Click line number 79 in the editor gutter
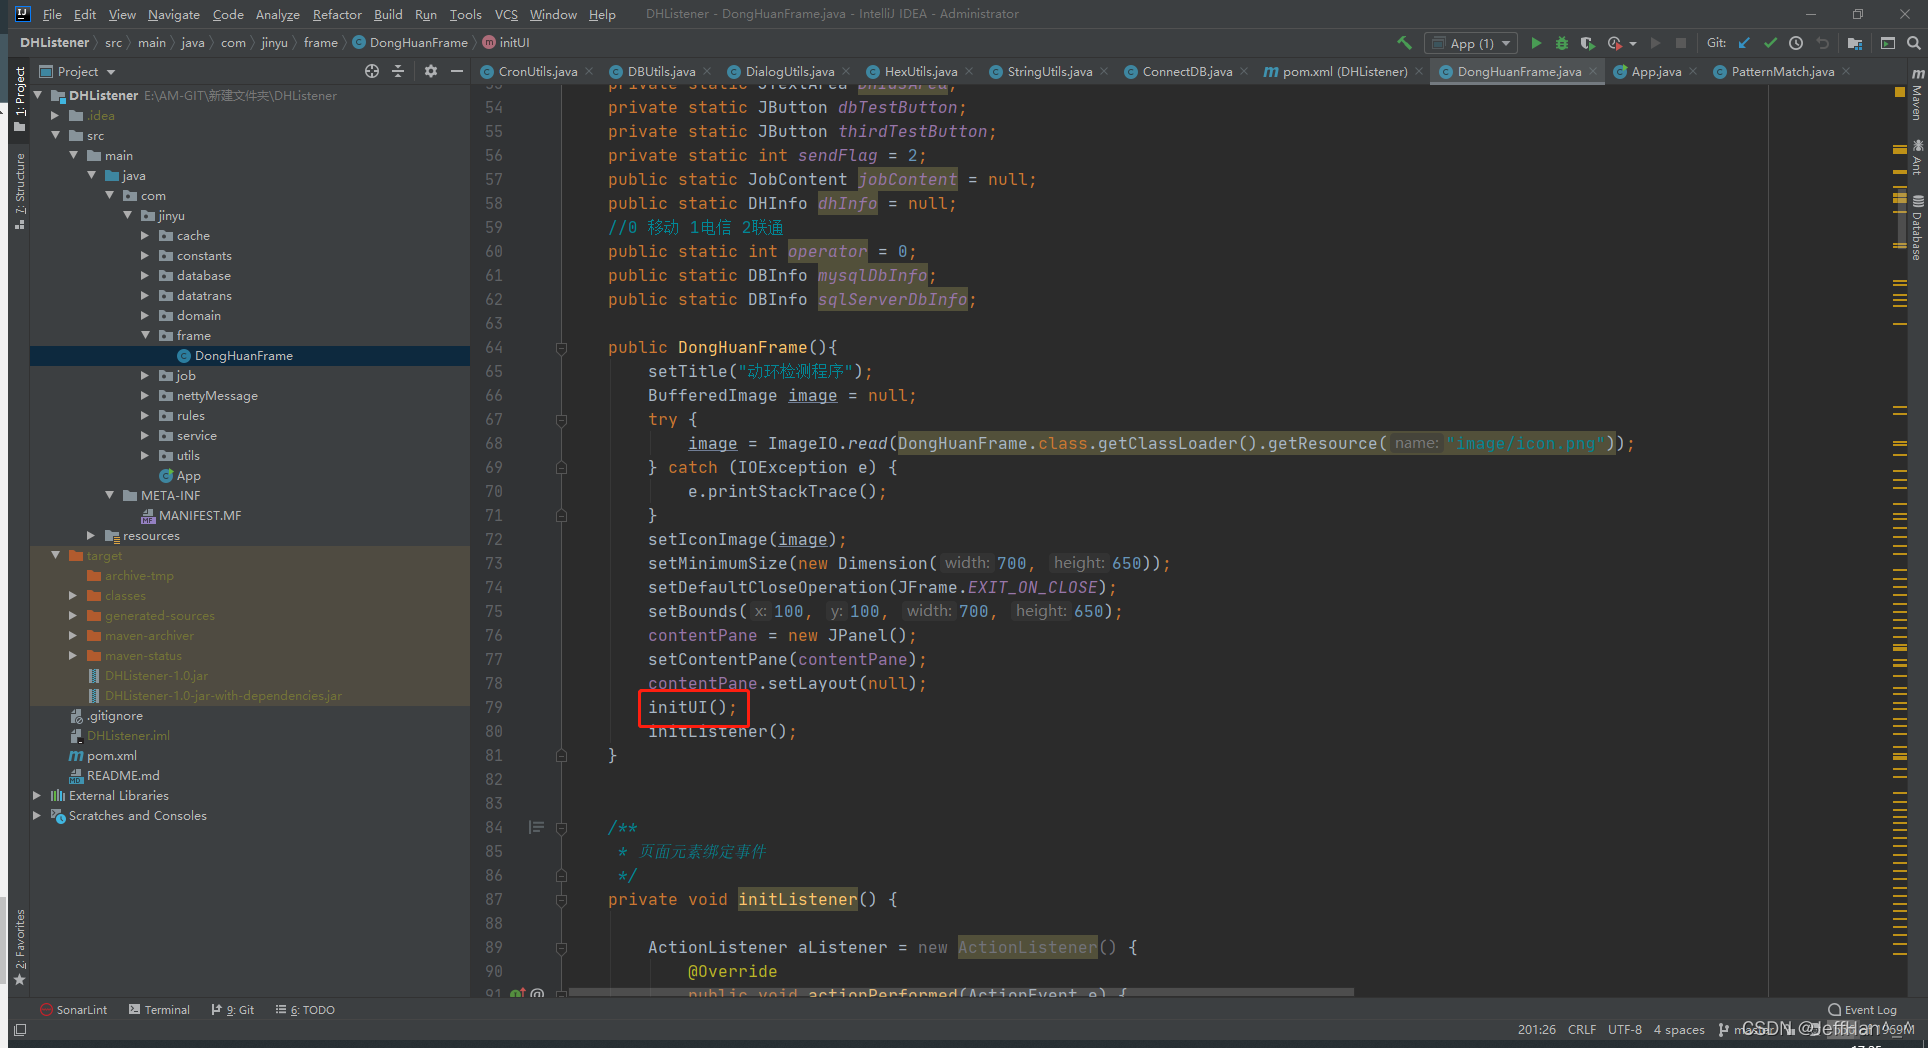Image resolution: width=1928 pixels, height=1048 pixels. [x=493, y=707]
